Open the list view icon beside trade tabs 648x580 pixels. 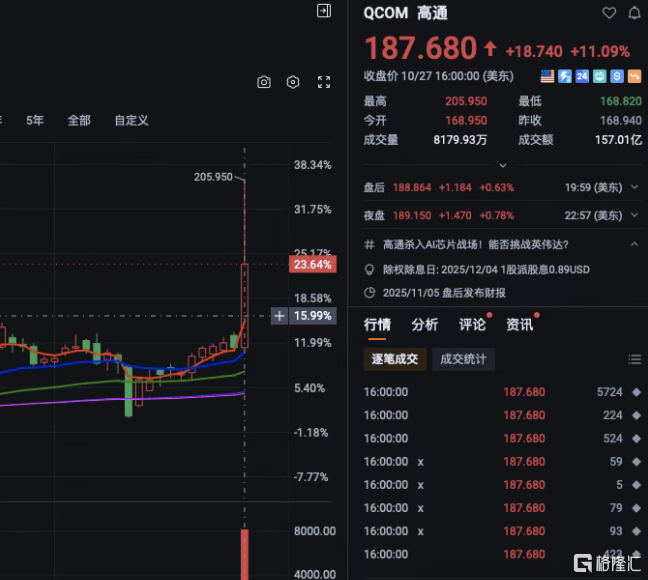(x=634, y=359)
